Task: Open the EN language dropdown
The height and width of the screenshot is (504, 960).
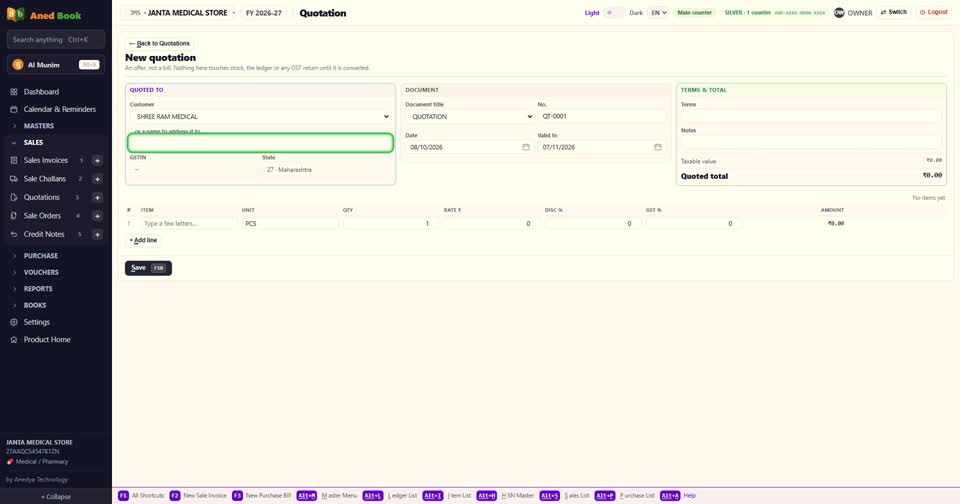Action: [658, 13]
